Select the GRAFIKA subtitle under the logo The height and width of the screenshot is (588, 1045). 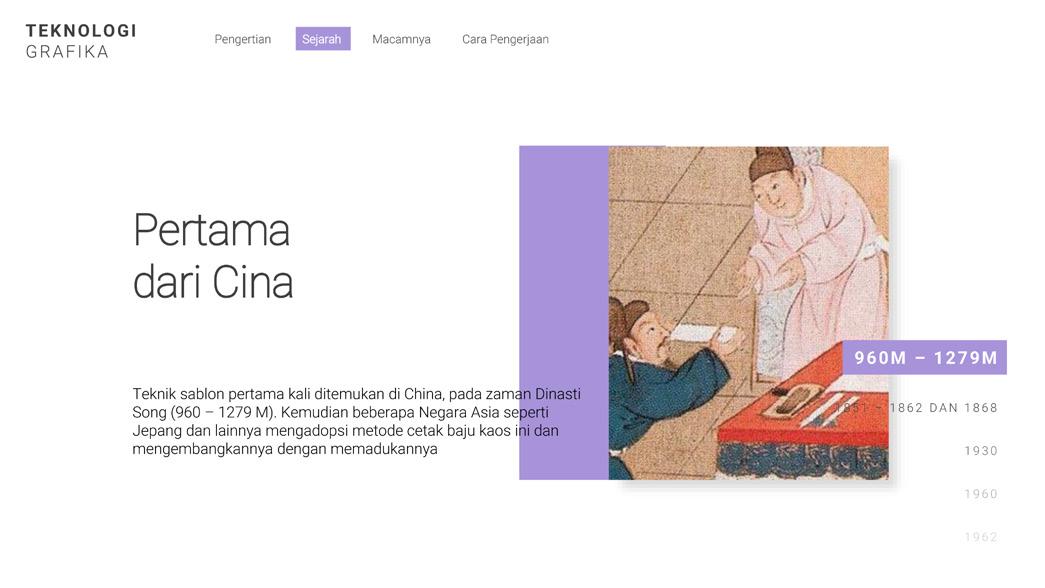(x=67, y=52)
